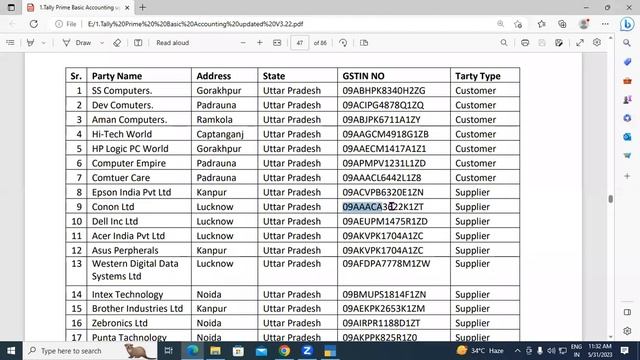640x360 pixels.
Task: Open Task View on taskbar
Action: pyautogui.click(x=169, y=351)
